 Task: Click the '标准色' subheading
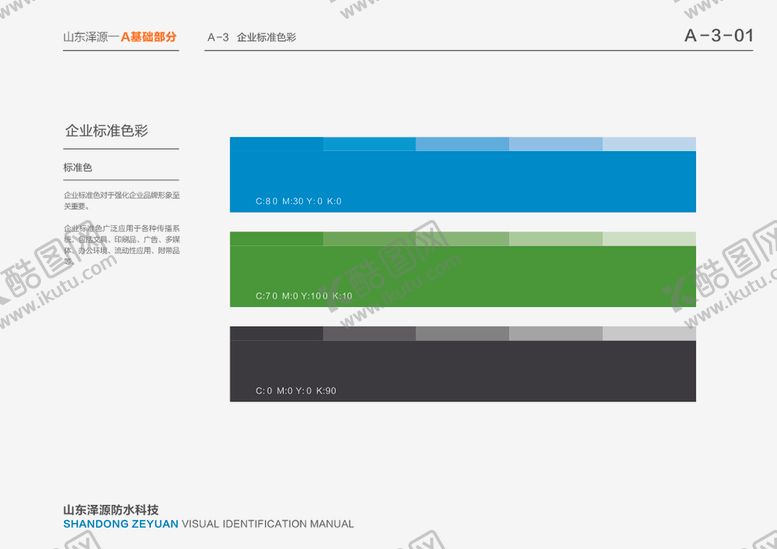(78, 167)
